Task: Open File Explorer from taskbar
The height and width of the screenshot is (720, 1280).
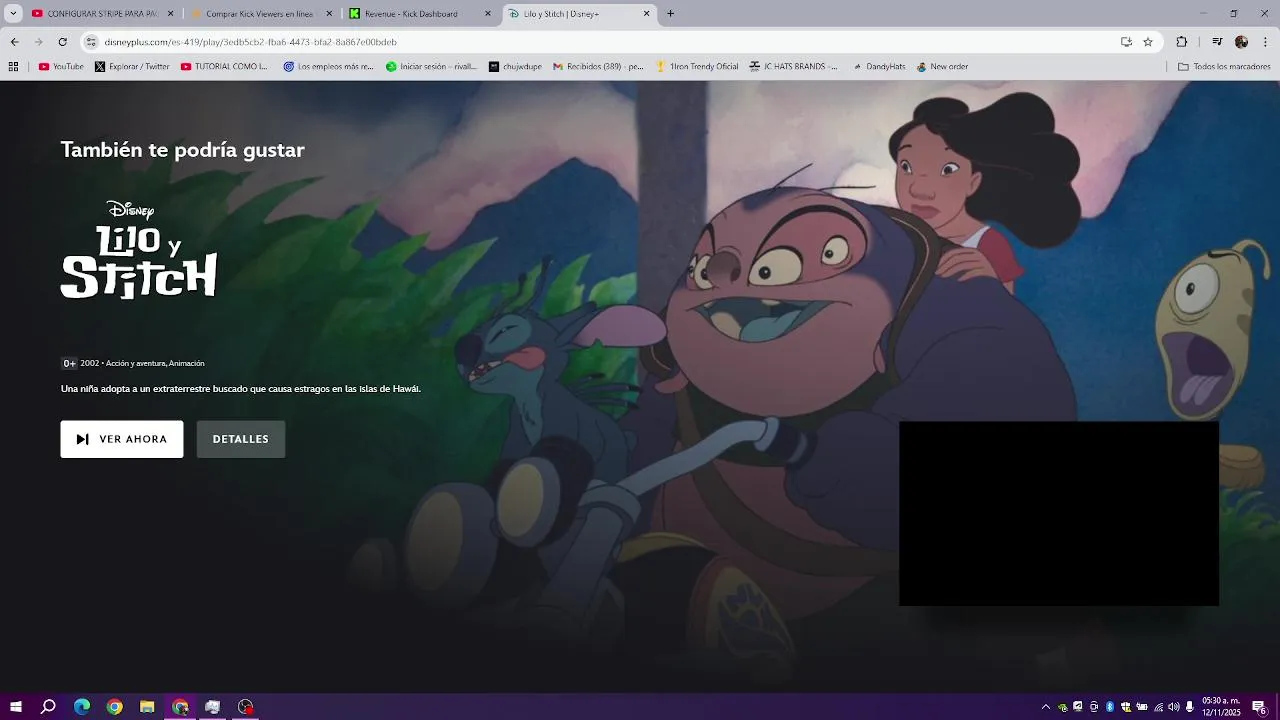Action: click(147, 707)
